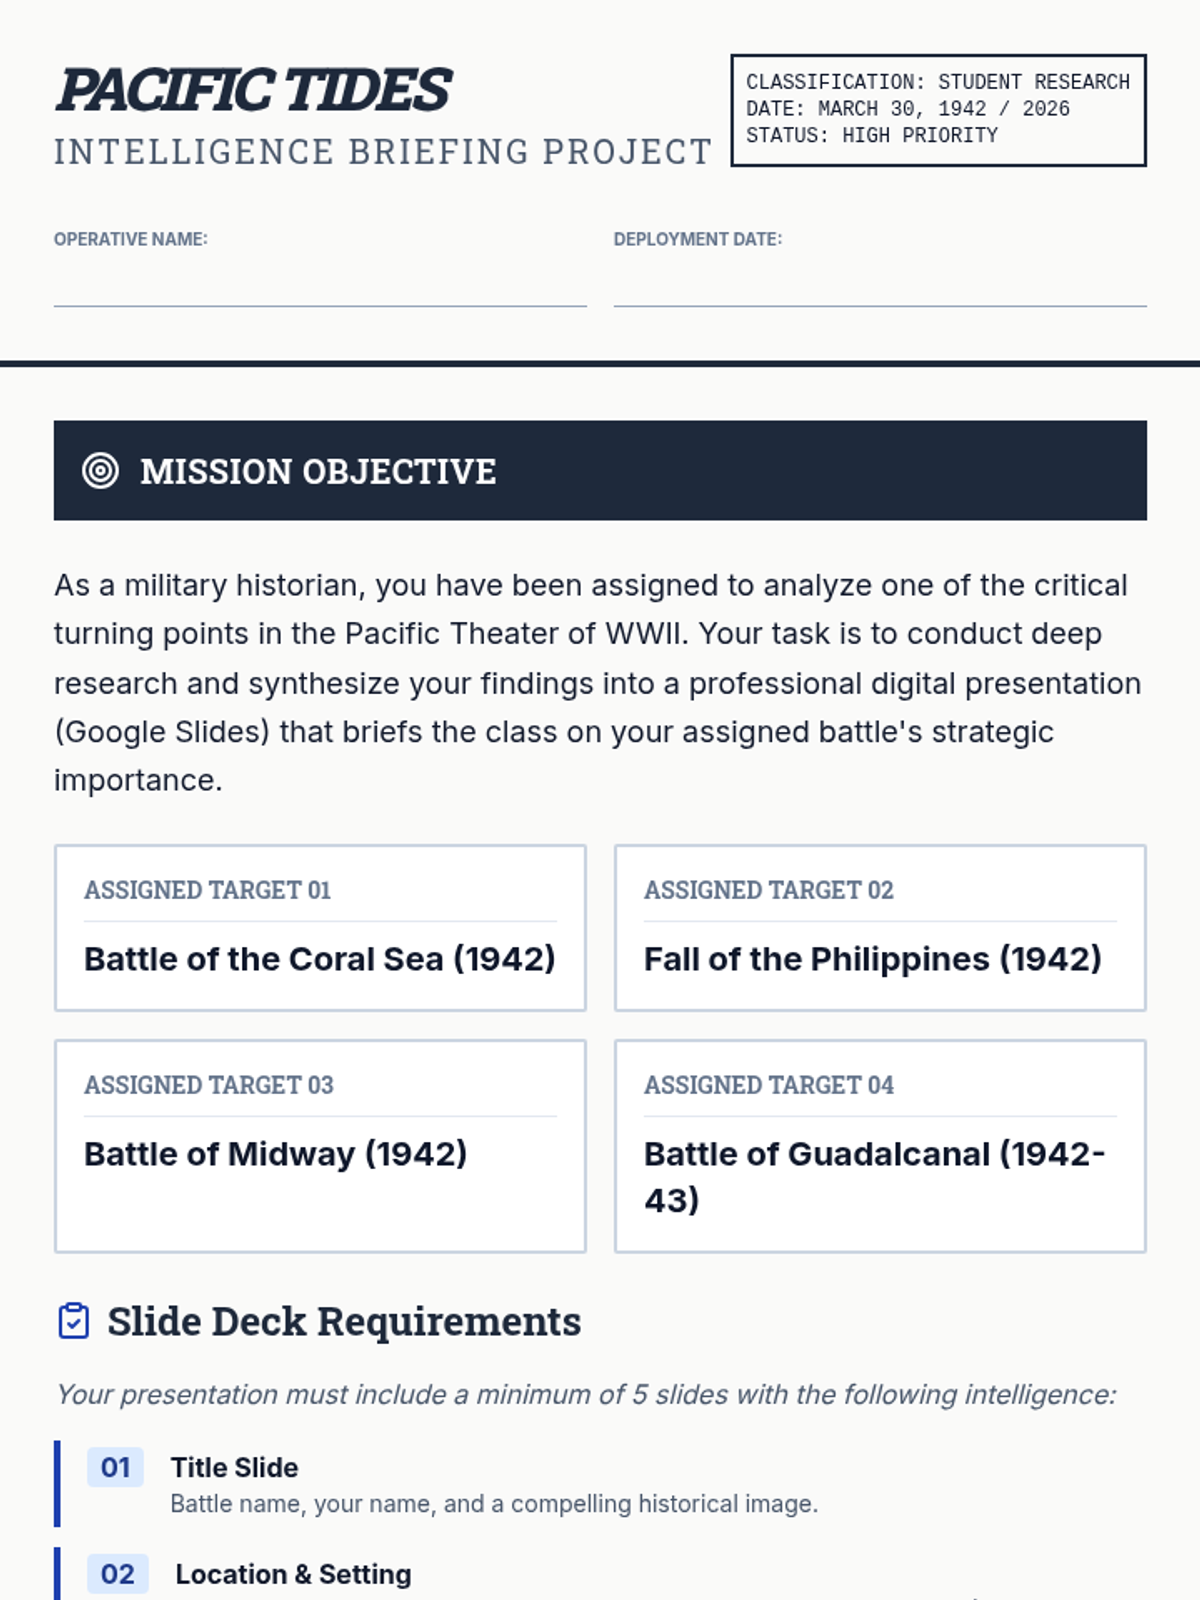The height and width of the screenshot is (1600, 1200).
Task: Click the classification info box
Action: tap(938, 110)
